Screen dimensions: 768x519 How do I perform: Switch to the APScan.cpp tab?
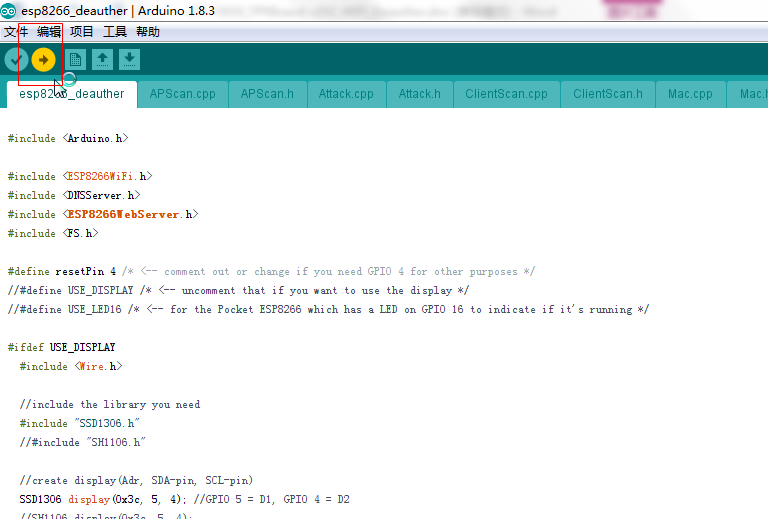[x=182, y=94]
